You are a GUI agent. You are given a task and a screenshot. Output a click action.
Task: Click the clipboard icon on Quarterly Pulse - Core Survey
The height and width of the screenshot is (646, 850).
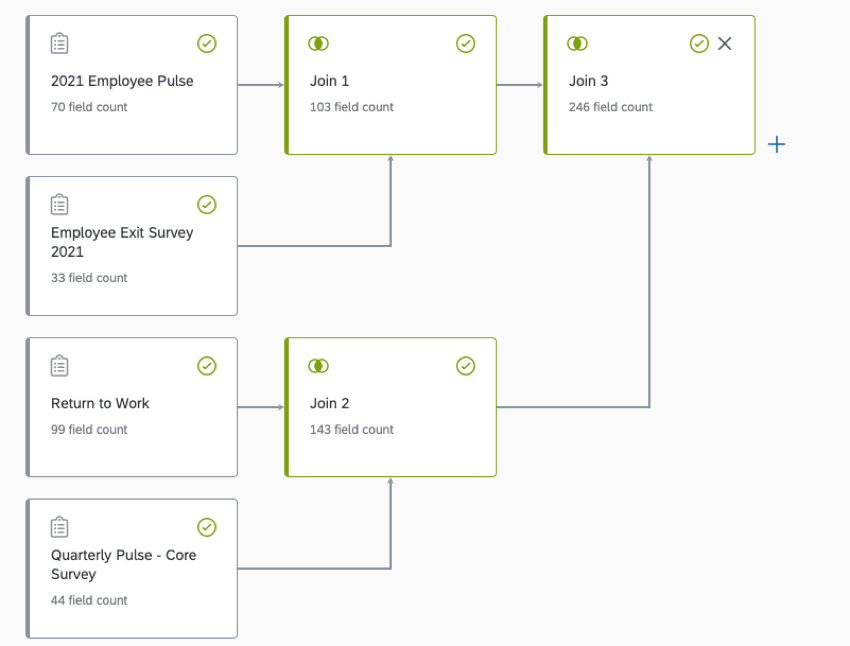click(59, 527)
